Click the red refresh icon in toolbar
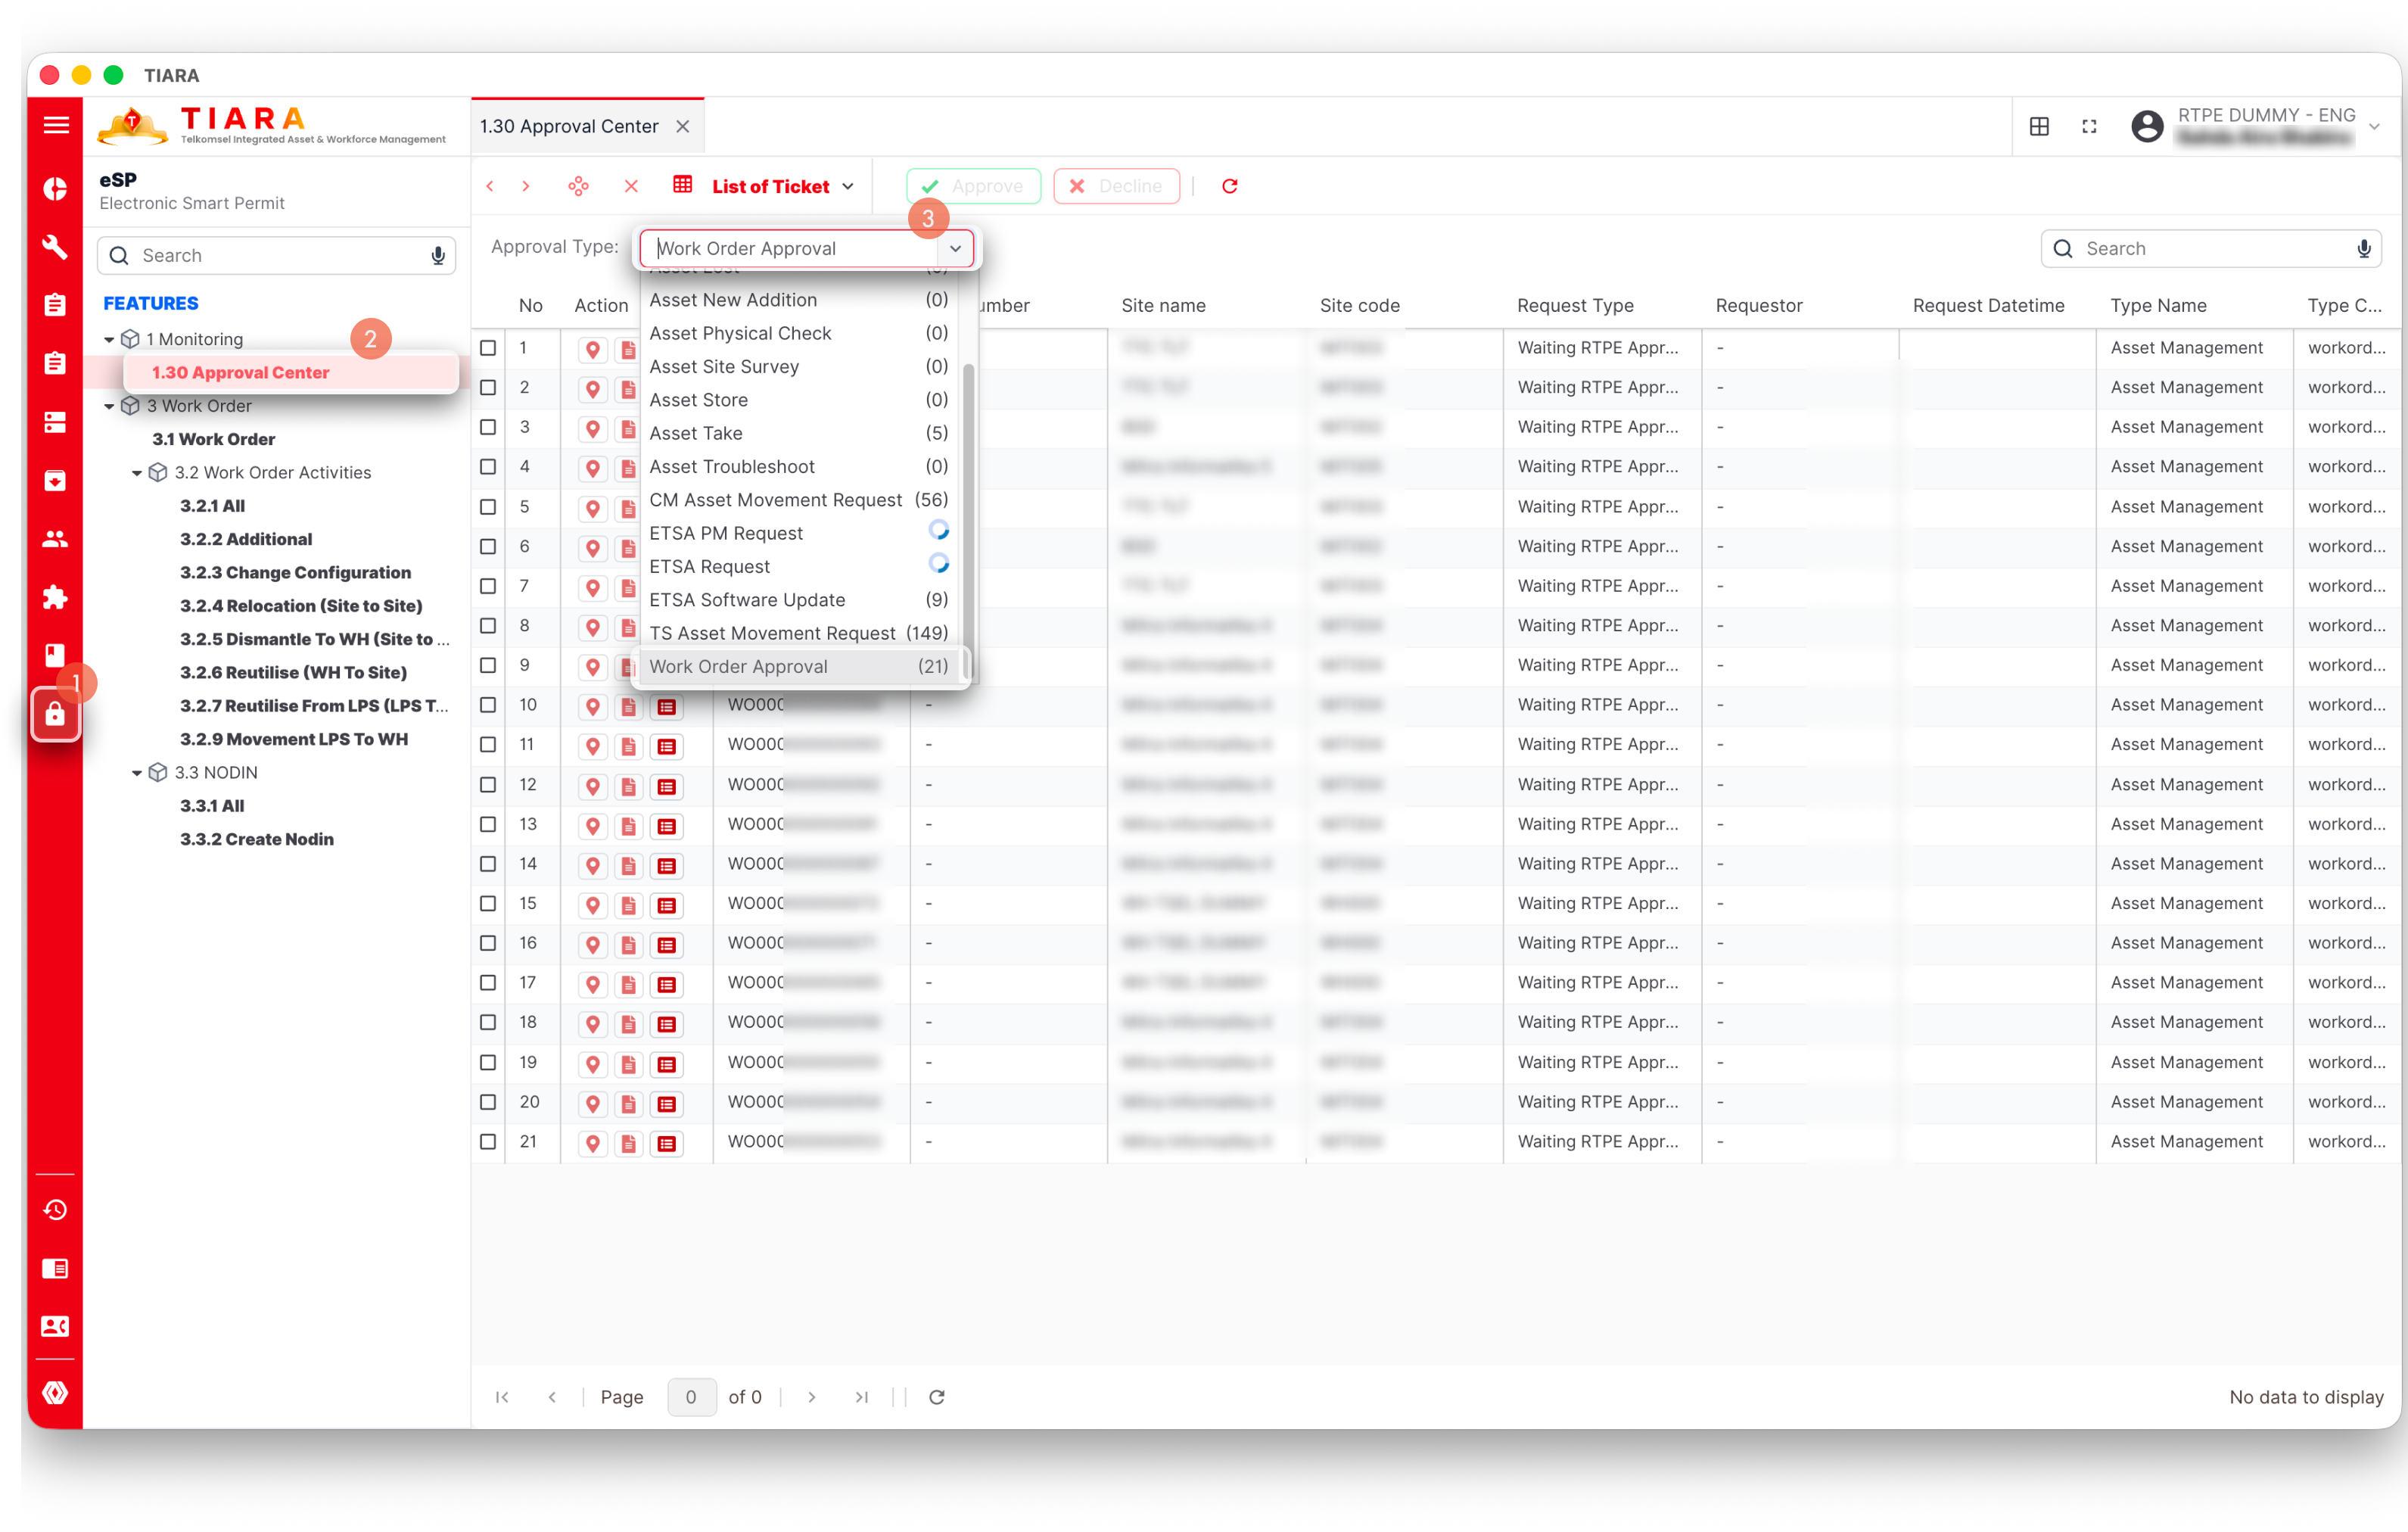The height and width of the screenshot is (1532, 2408). click(1229, 186)
